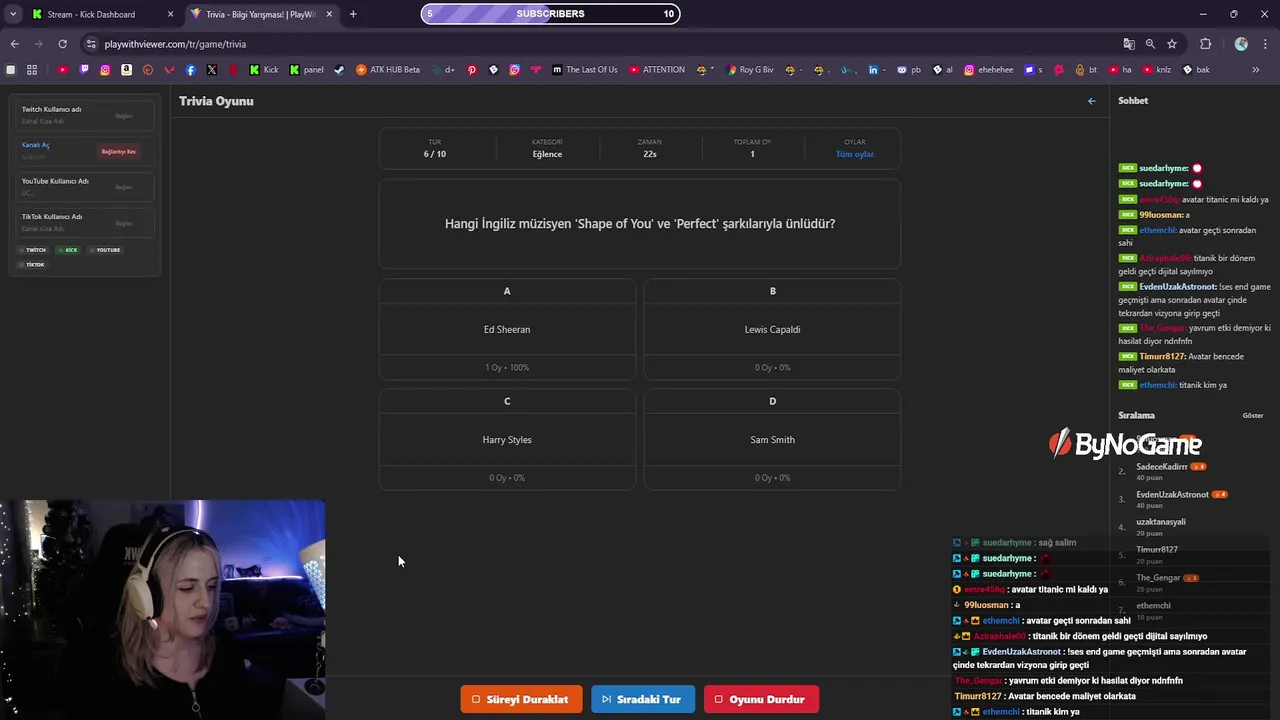The image size is (1280, 720).
Task: Open the Facebook bookmark icon
Action: (x=190, y=70)
